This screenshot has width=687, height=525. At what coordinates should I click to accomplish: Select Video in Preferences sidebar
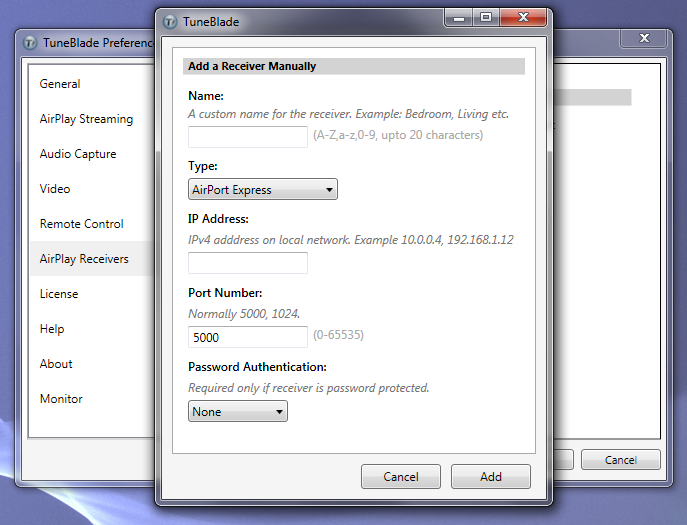point(92,189)
